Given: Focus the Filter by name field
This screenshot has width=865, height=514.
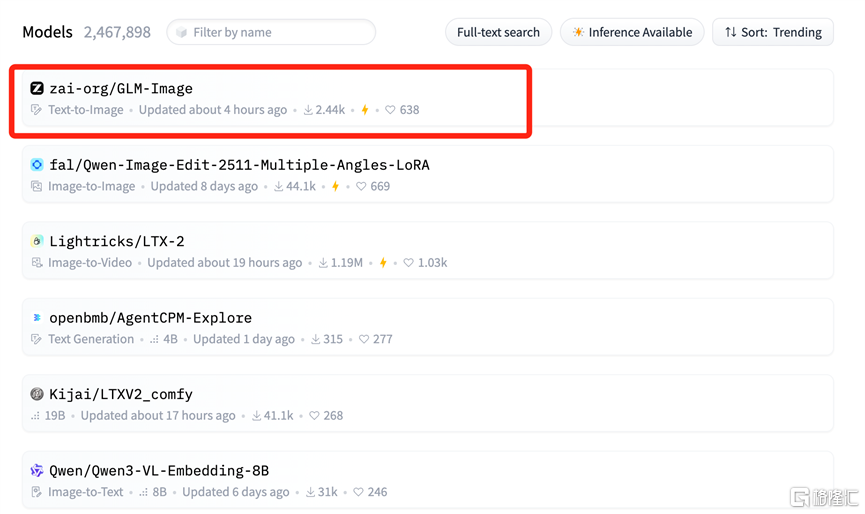Looking at the screenshot, I should coord(271,33).
